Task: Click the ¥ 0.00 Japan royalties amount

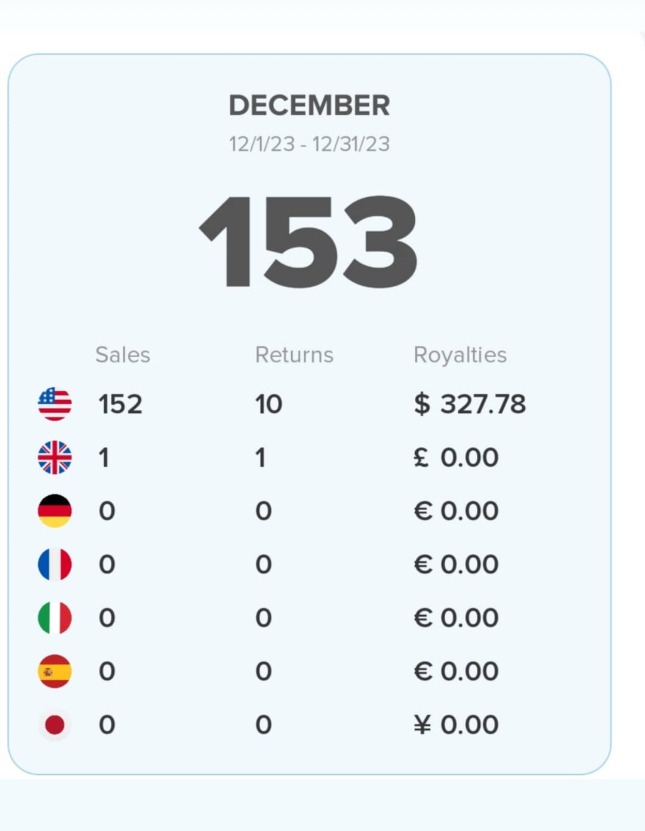Action: point(456,725)
